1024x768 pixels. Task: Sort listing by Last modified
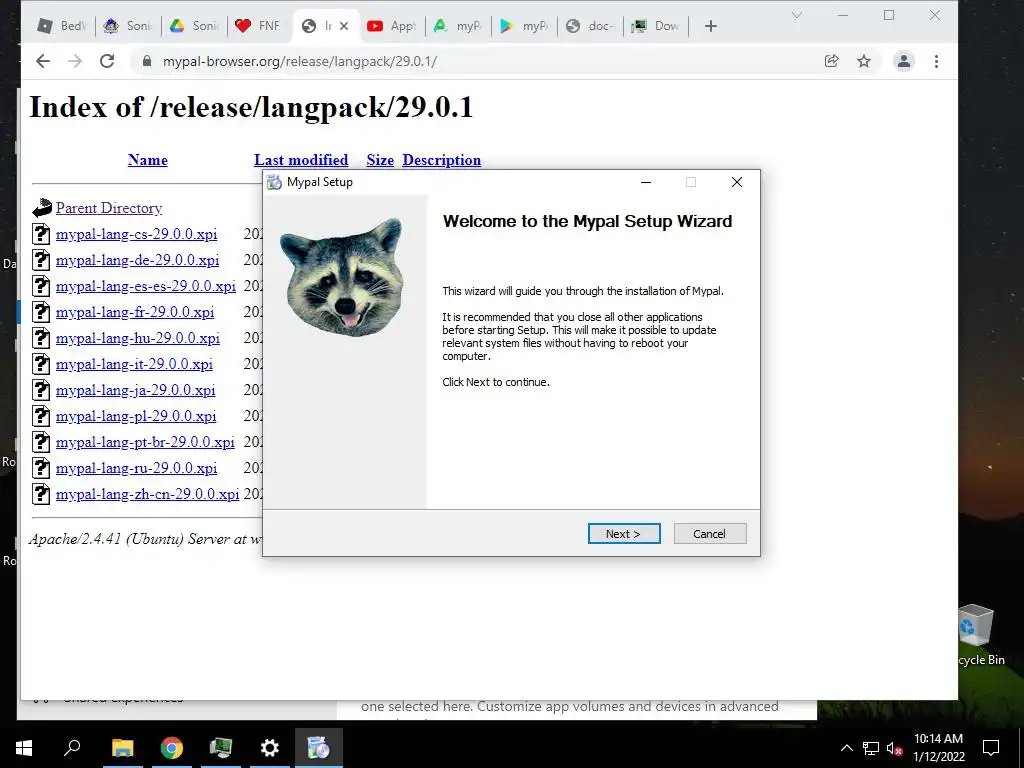(x=301, y=160)
